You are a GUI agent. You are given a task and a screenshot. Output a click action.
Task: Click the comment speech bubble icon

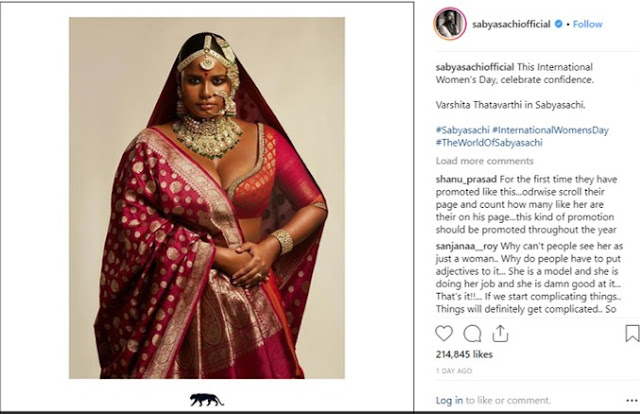tap(472, 334)
